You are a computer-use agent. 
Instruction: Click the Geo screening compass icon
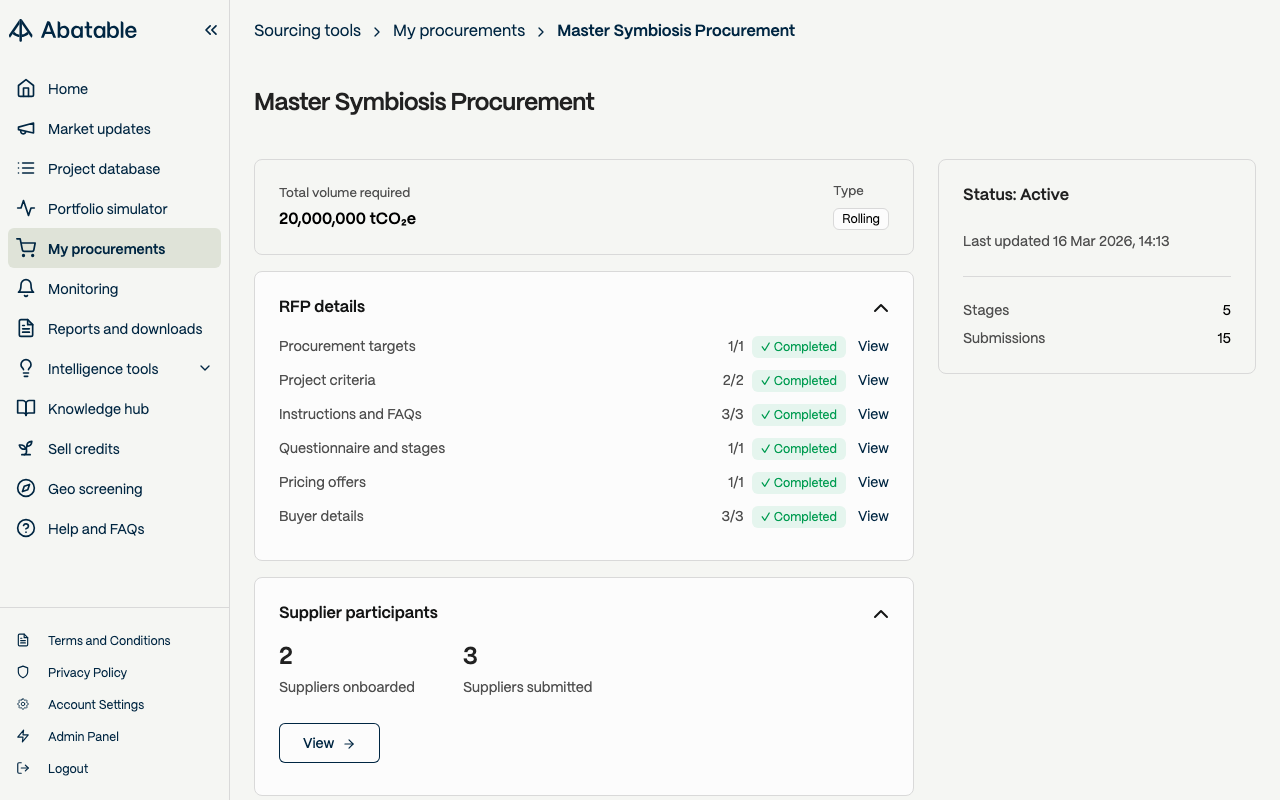point(27,489)
